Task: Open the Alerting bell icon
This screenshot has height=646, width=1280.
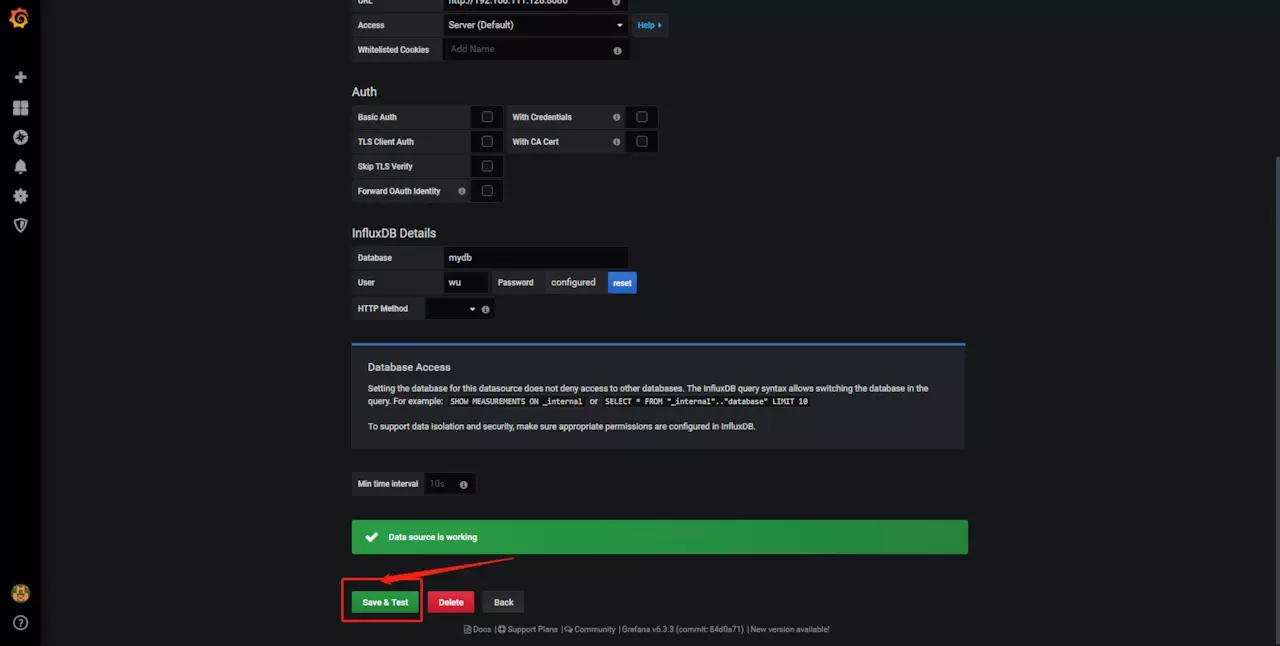Action: tap(20, 166)
